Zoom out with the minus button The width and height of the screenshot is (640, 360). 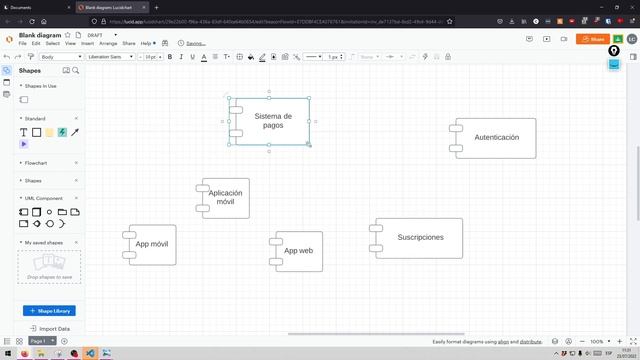pyautogui.click(x=582, y=341)
